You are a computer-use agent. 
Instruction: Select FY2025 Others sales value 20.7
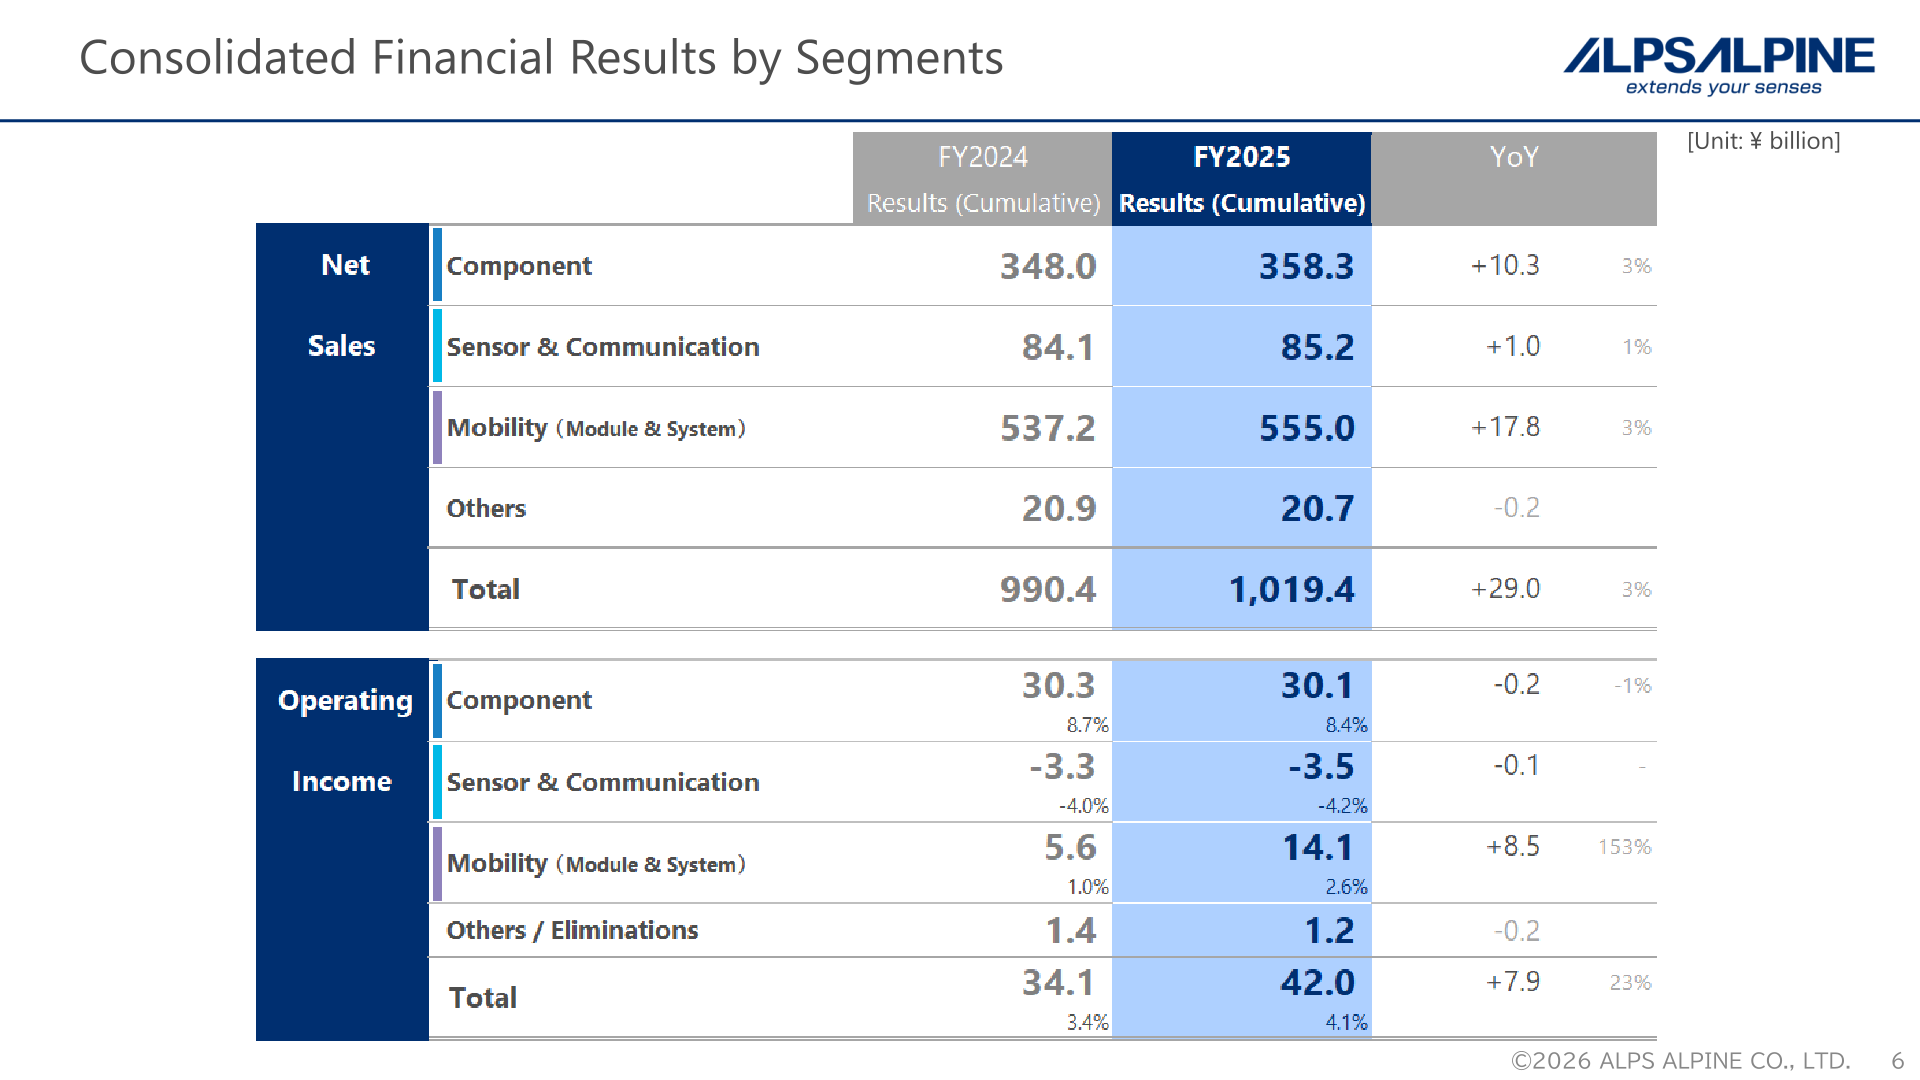point(1318,508)
